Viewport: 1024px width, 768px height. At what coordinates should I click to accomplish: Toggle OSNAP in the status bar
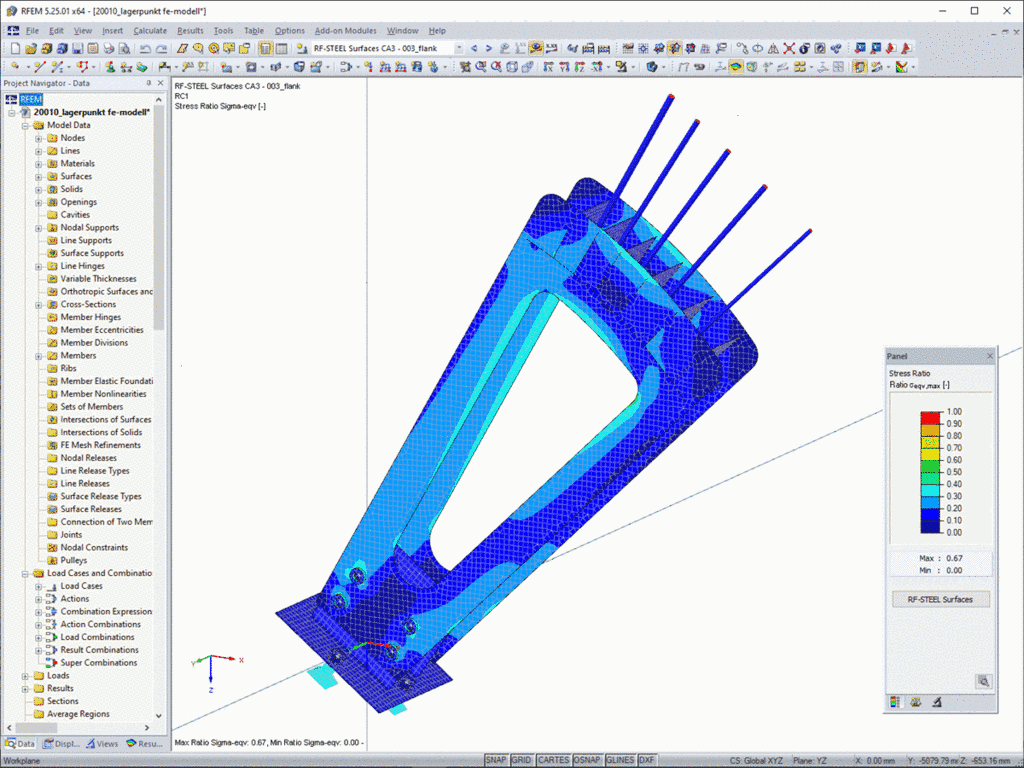click(586, 760)
